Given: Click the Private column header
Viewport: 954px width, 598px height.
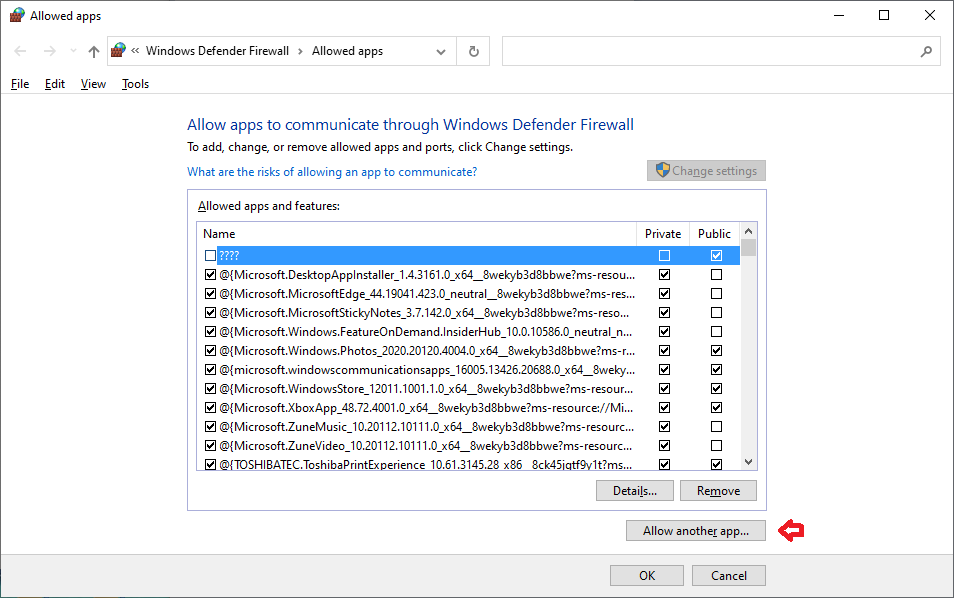Looking at the screenshot, I should click(x=663, y=234).
